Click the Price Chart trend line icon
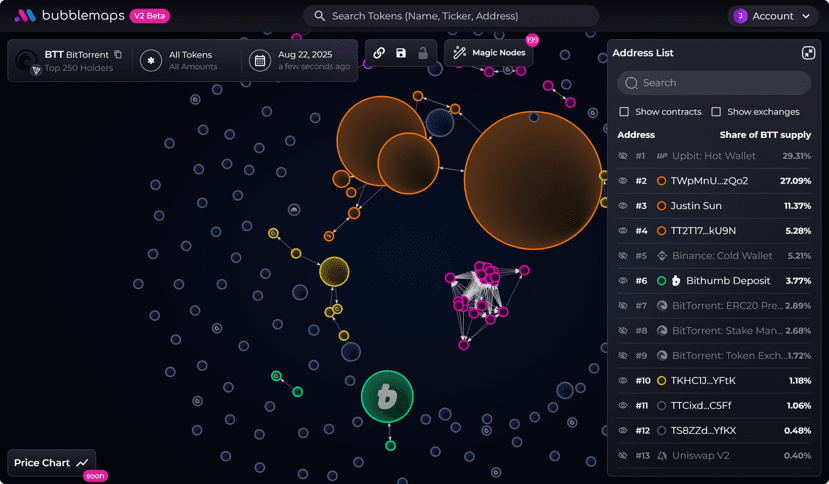Viewport: 829px width, 484px height. click(82, 463)
